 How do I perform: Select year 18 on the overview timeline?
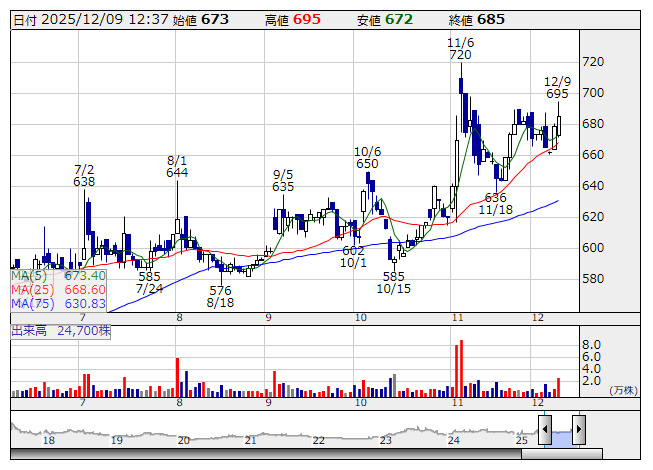point(48,440)
